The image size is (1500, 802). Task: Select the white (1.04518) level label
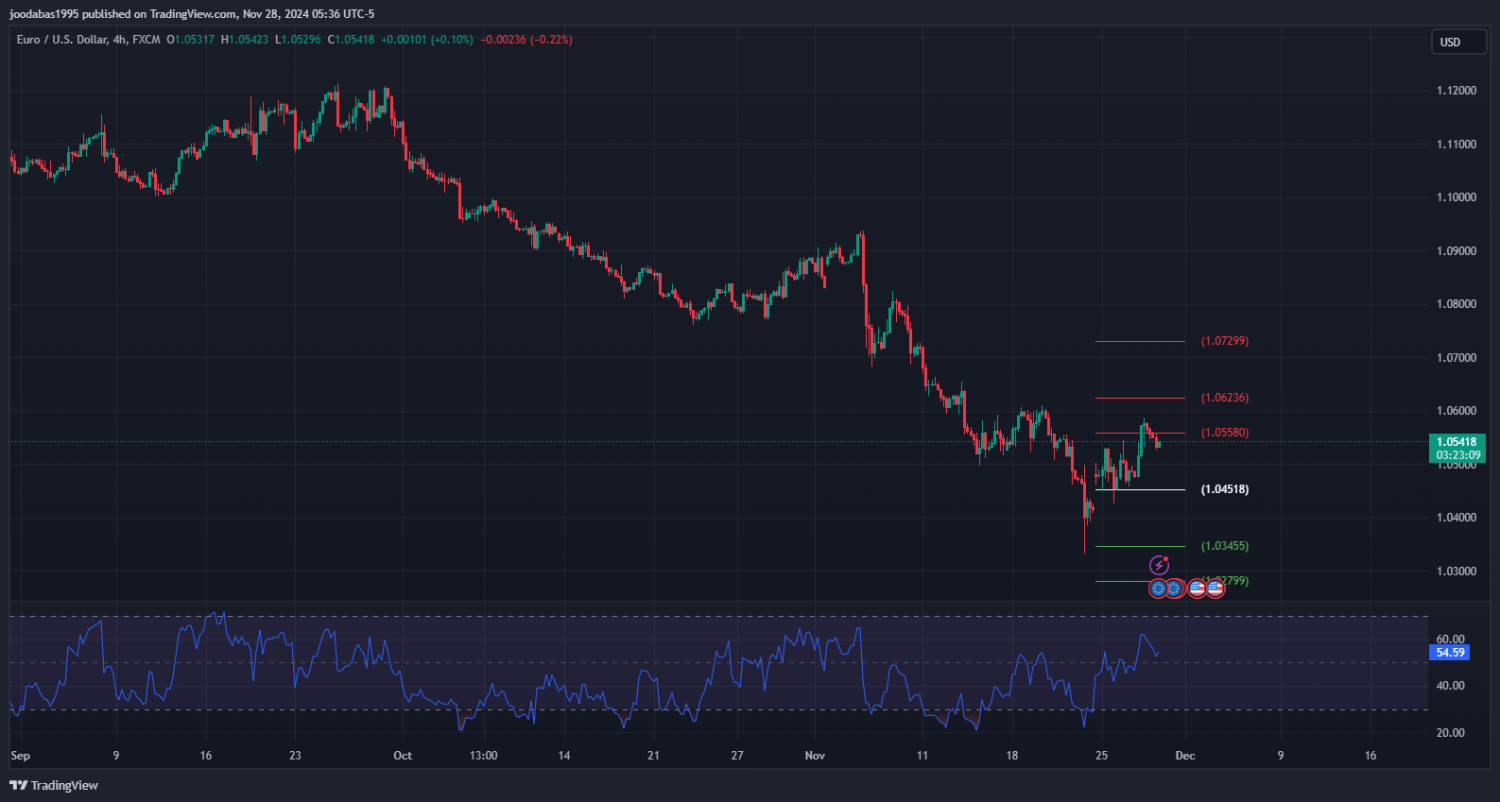click(1224, 490)
